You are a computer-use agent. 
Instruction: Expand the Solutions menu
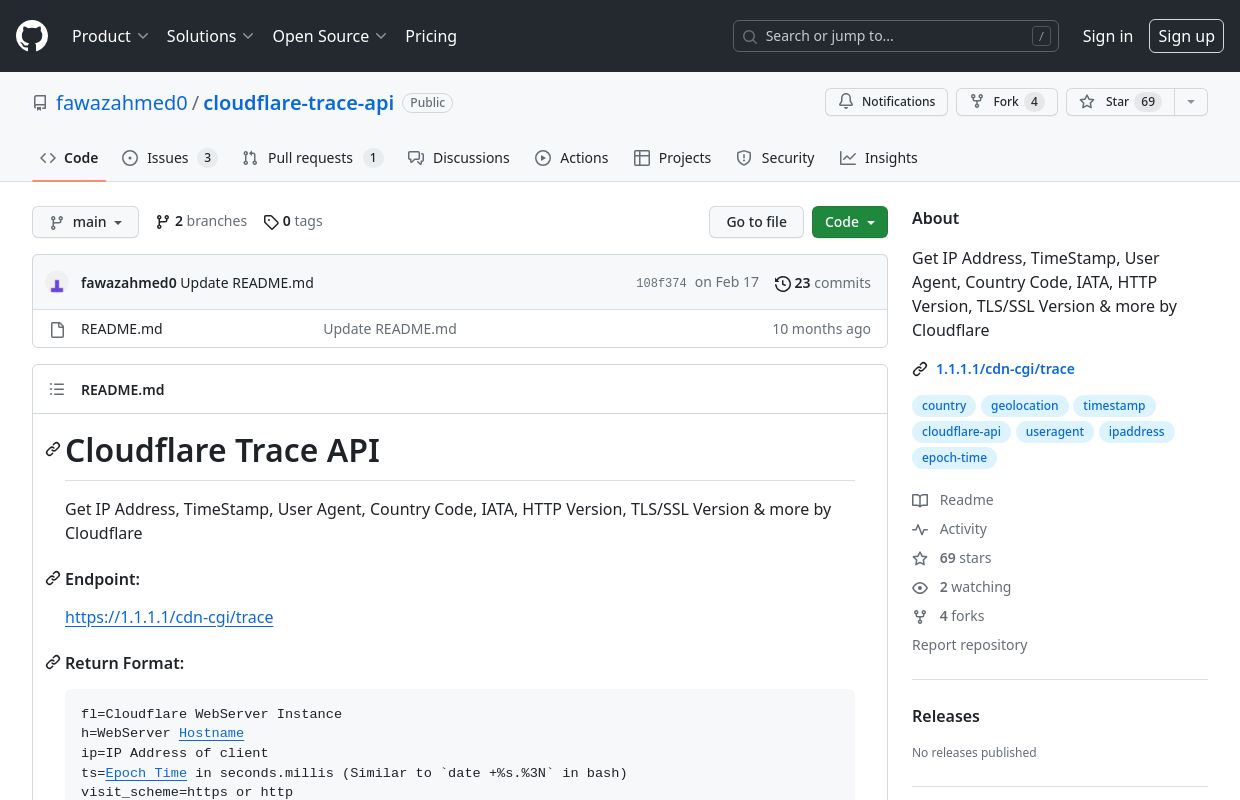coord(210,36)
